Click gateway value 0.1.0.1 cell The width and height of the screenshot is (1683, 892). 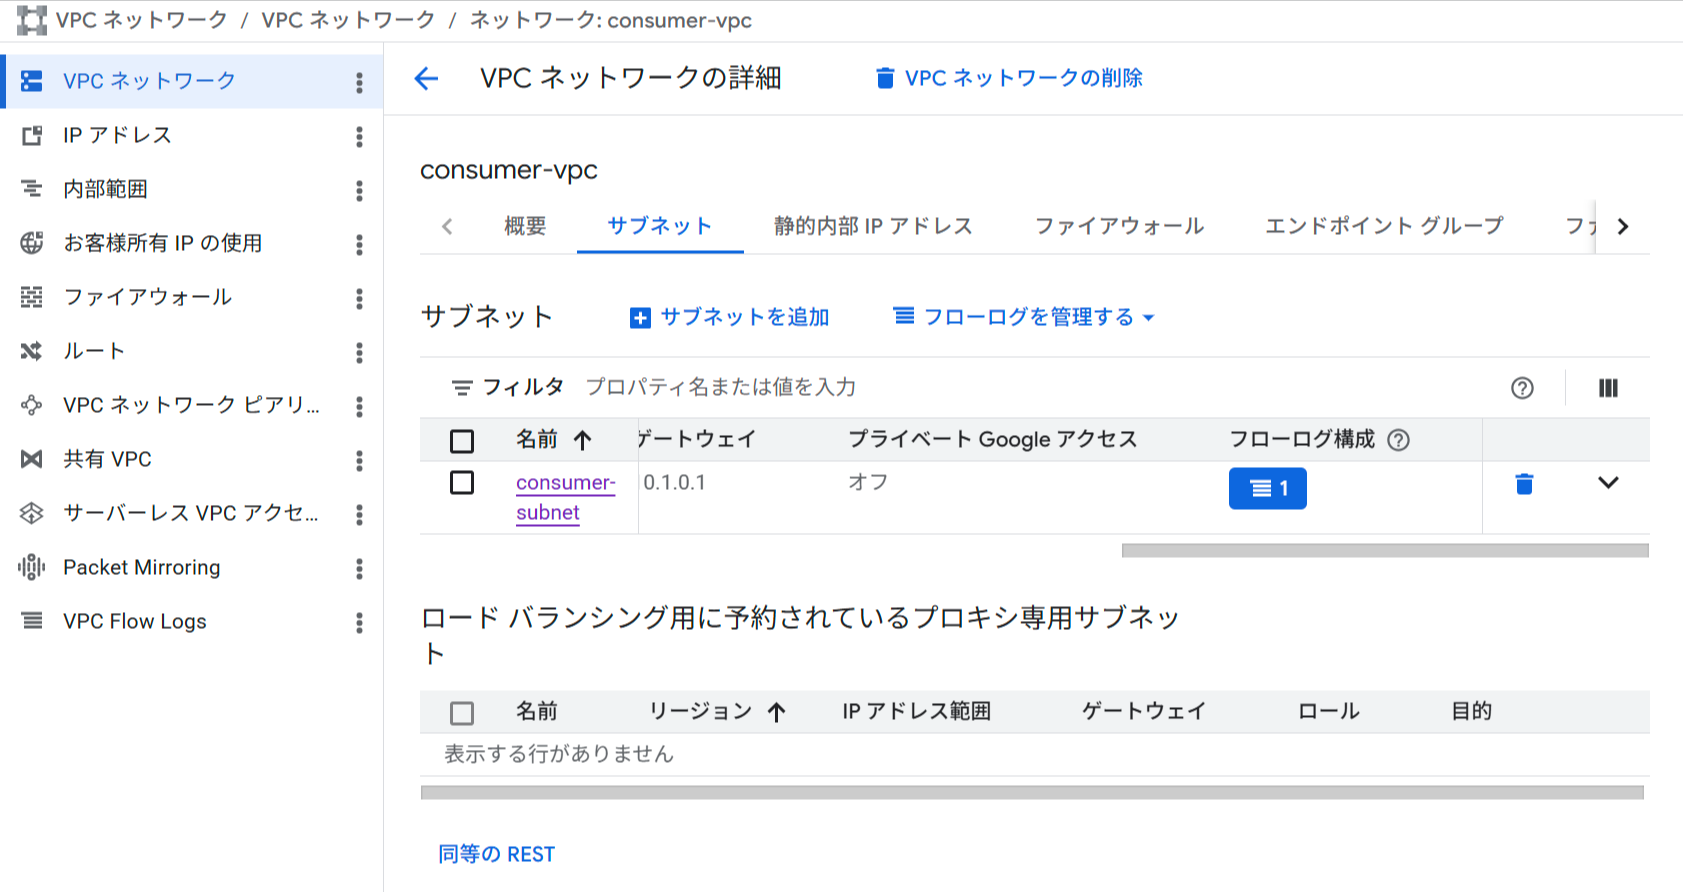[674, 482]
